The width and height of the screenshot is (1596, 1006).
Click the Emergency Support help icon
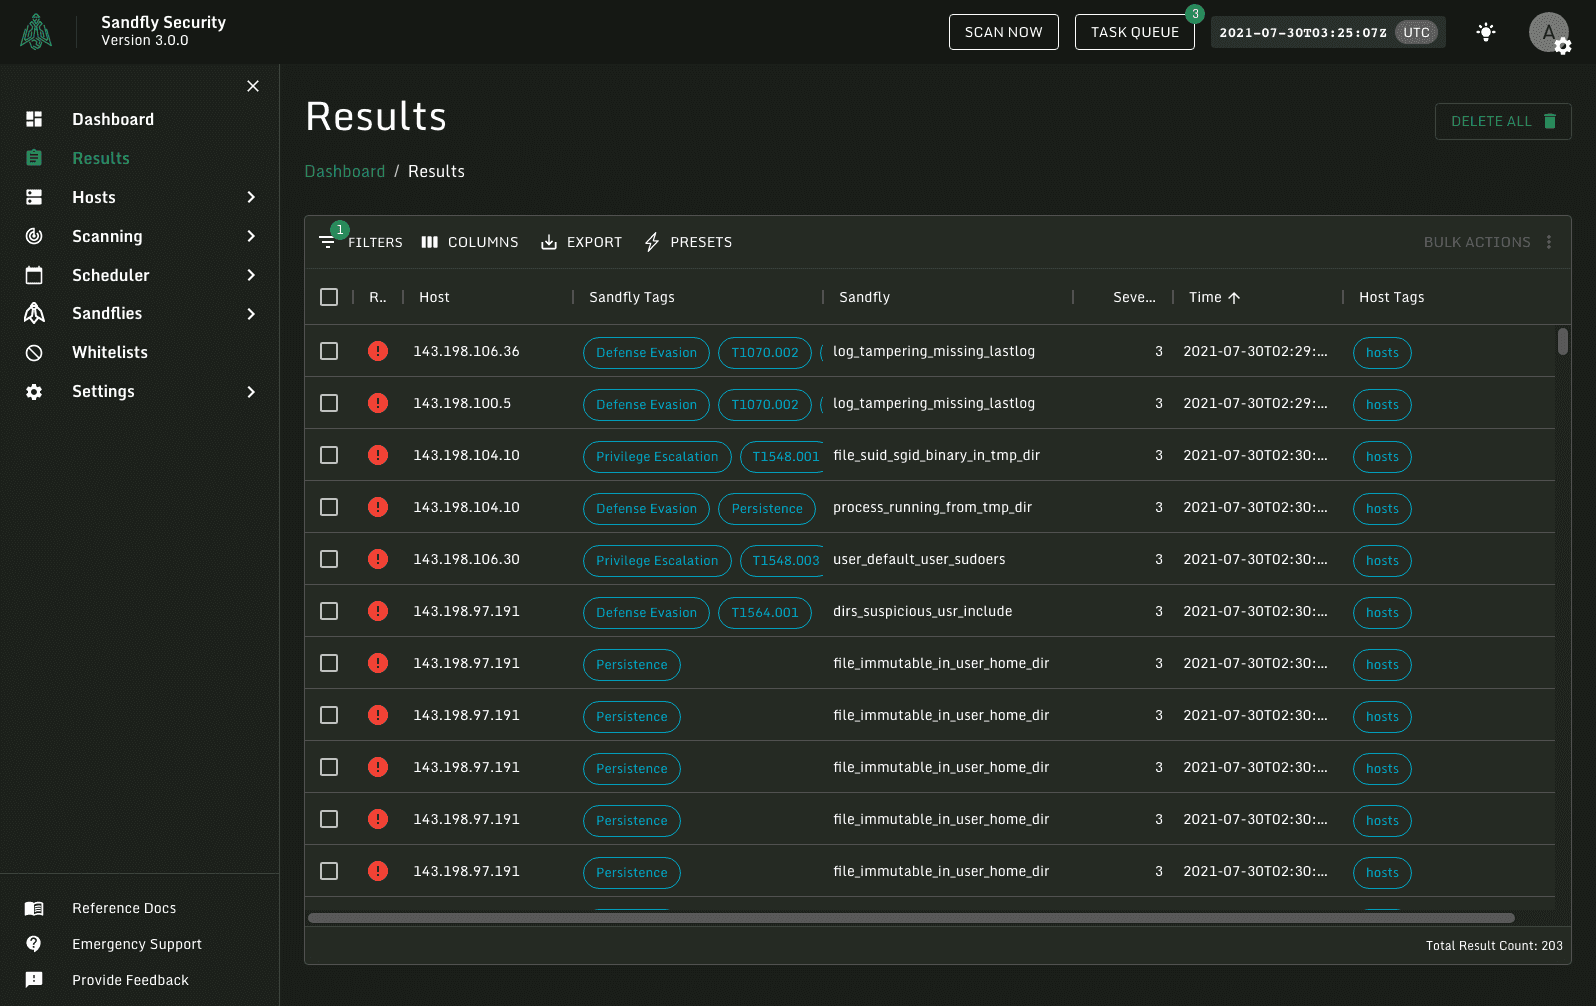(x=34, y=944)
